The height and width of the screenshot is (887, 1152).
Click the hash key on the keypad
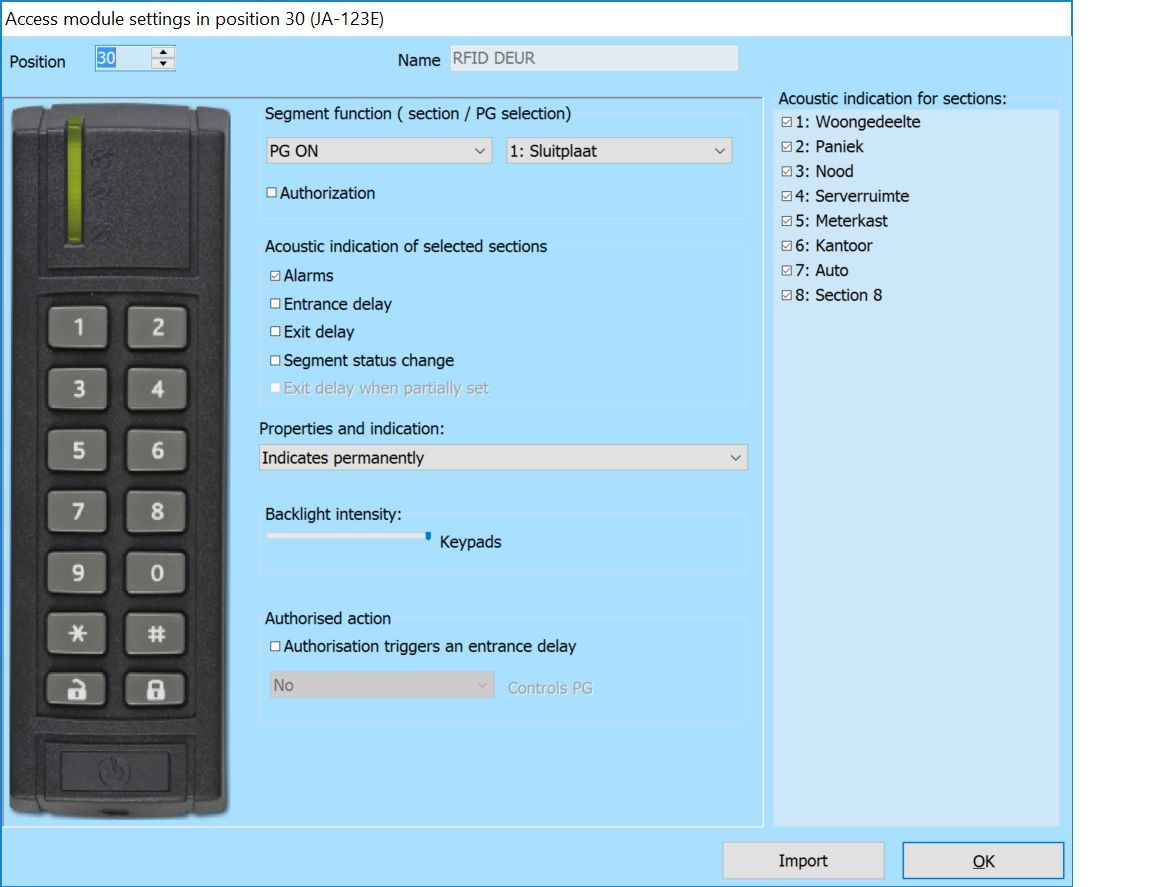coord(157,633)
